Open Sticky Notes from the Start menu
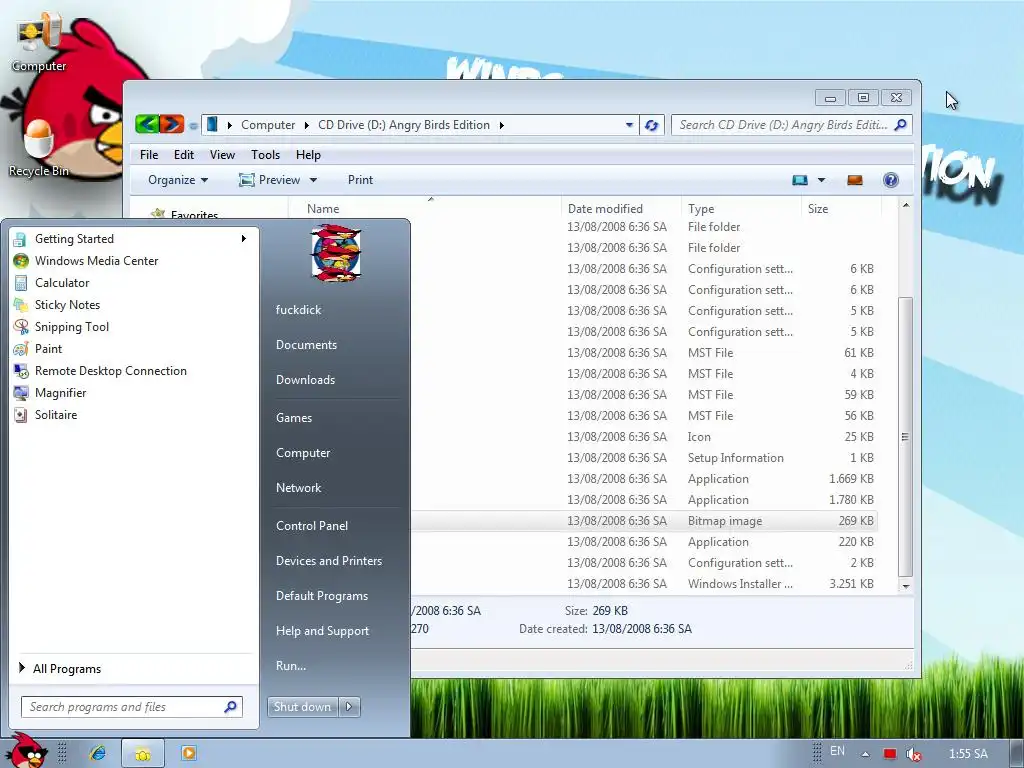 (131, 305)
